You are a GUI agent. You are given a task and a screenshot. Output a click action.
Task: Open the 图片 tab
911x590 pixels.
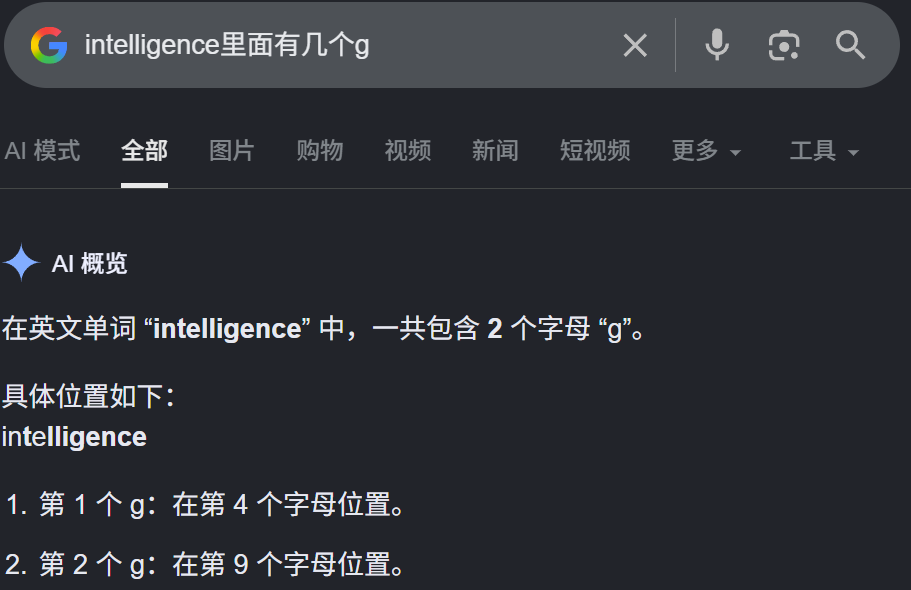coord(232,151)
